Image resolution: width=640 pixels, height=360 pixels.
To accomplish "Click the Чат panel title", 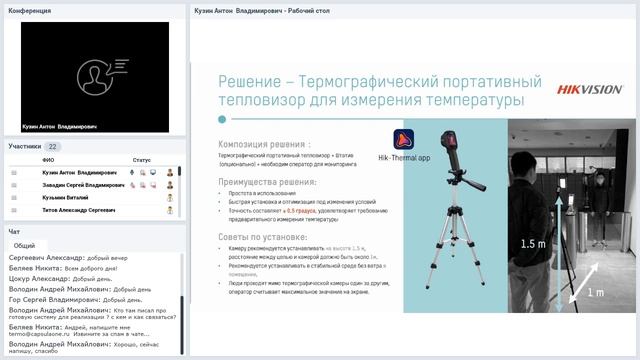I will [x=14, y=231].
